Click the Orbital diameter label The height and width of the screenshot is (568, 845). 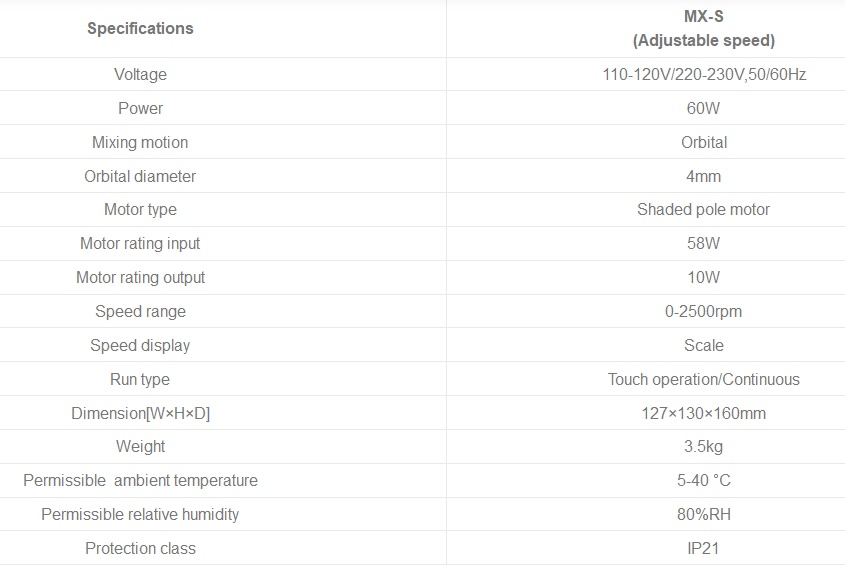pos(140,176)
